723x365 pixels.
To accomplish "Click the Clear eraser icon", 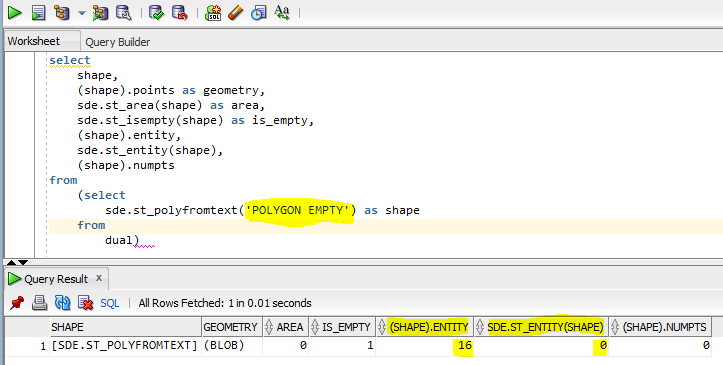I will tap(236, 12).
